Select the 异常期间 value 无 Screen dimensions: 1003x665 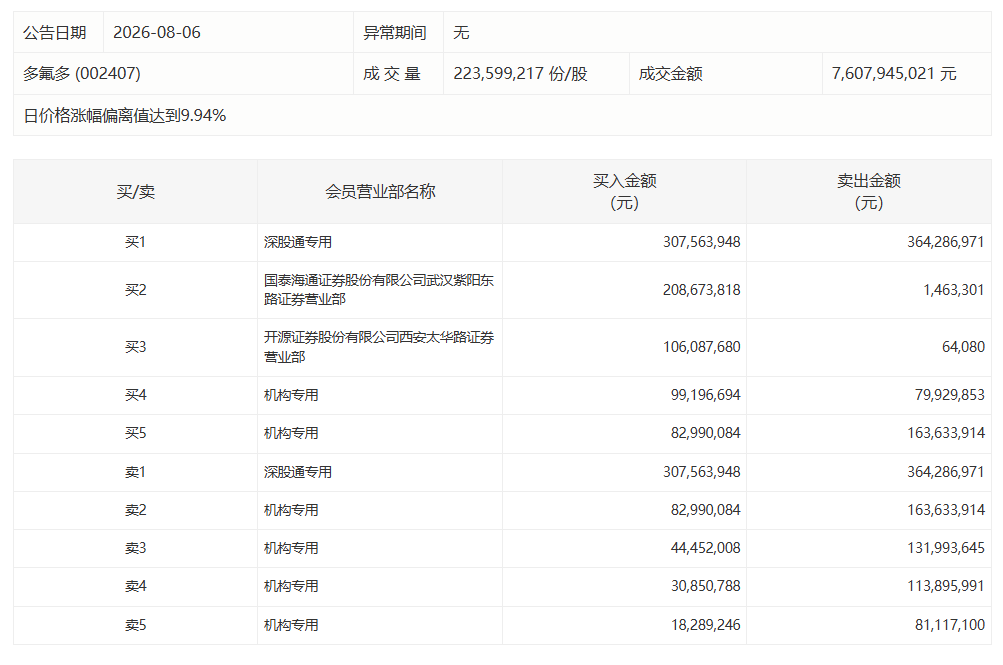[461, 33]
